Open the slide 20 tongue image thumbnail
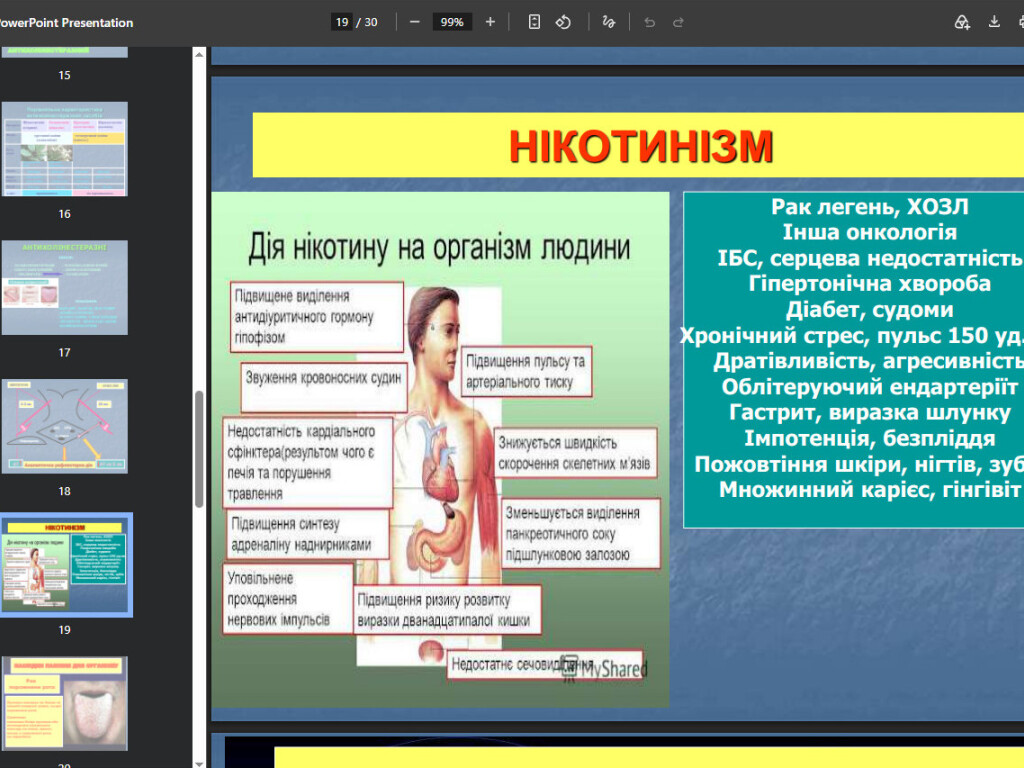The width and height of the screenshot is (1024, 768). [x=65, y=703]
